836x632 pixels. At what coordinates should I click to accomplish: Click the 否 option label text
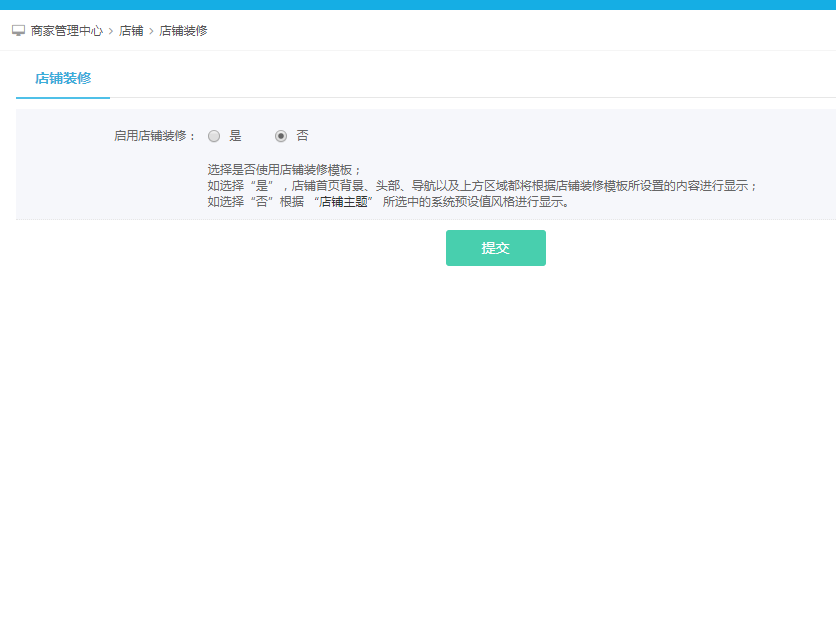[x=302, y=136]
